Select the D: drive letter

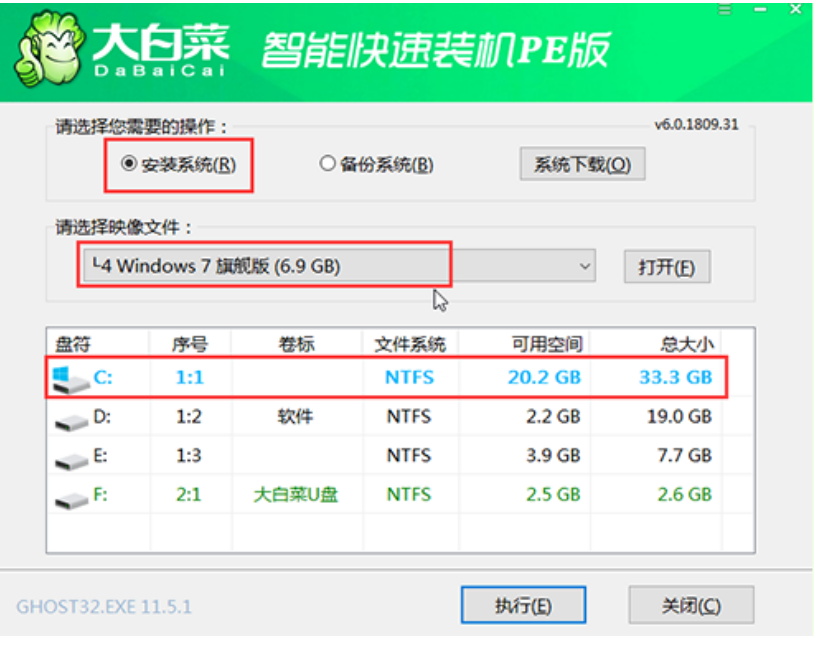pos(102,416)
